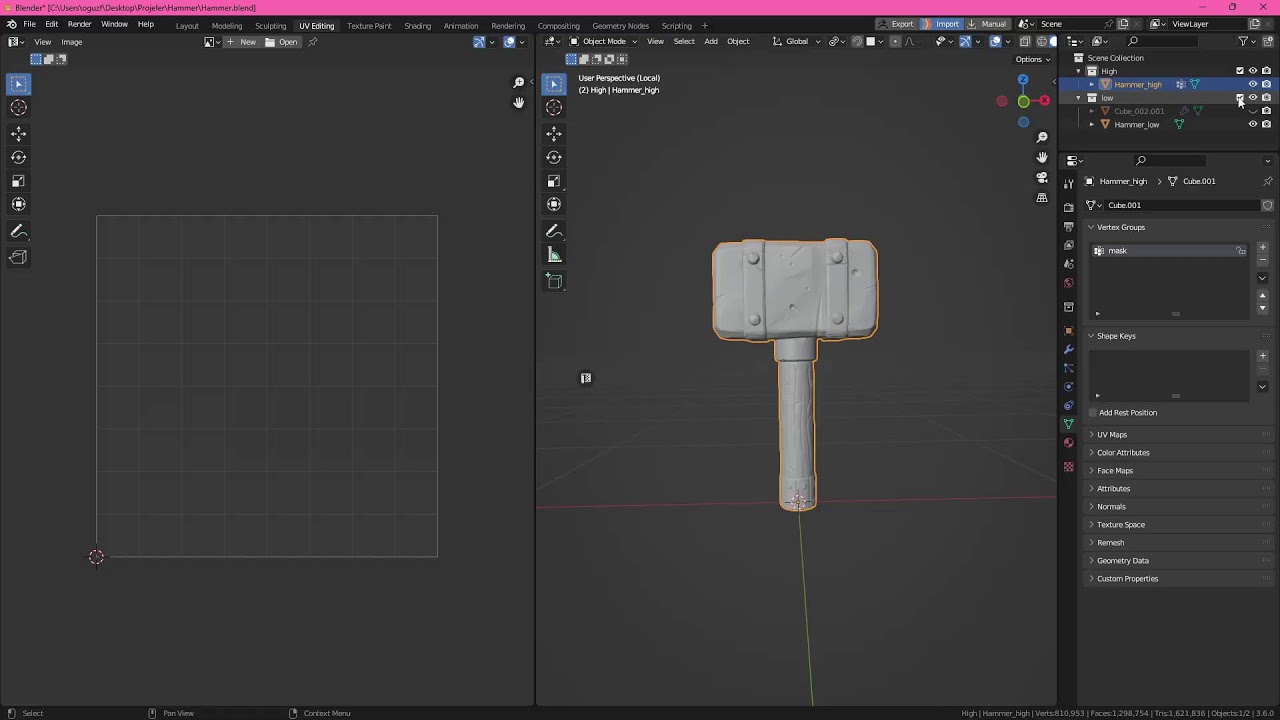The height and width of the screenshot is (720, 1280).
Task: Collapse the High collection in outliner
Action: click(1078, 71)
